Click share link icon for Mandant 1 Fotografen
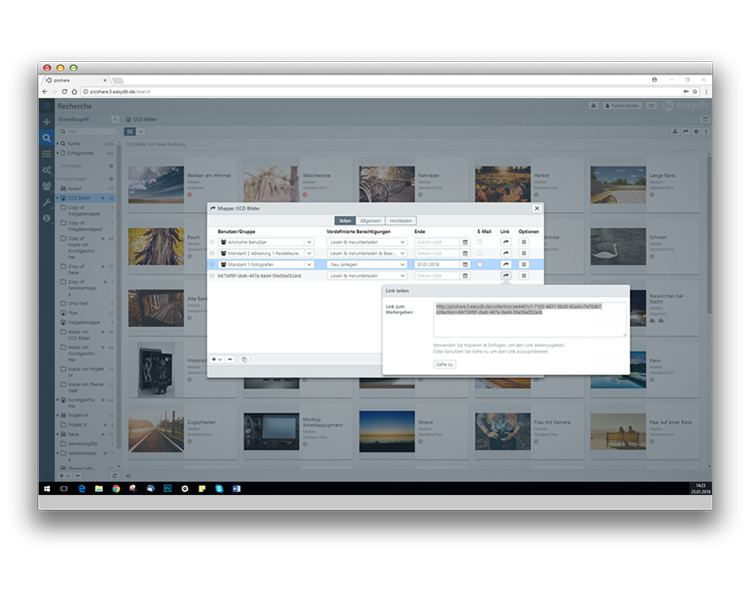 506,265
